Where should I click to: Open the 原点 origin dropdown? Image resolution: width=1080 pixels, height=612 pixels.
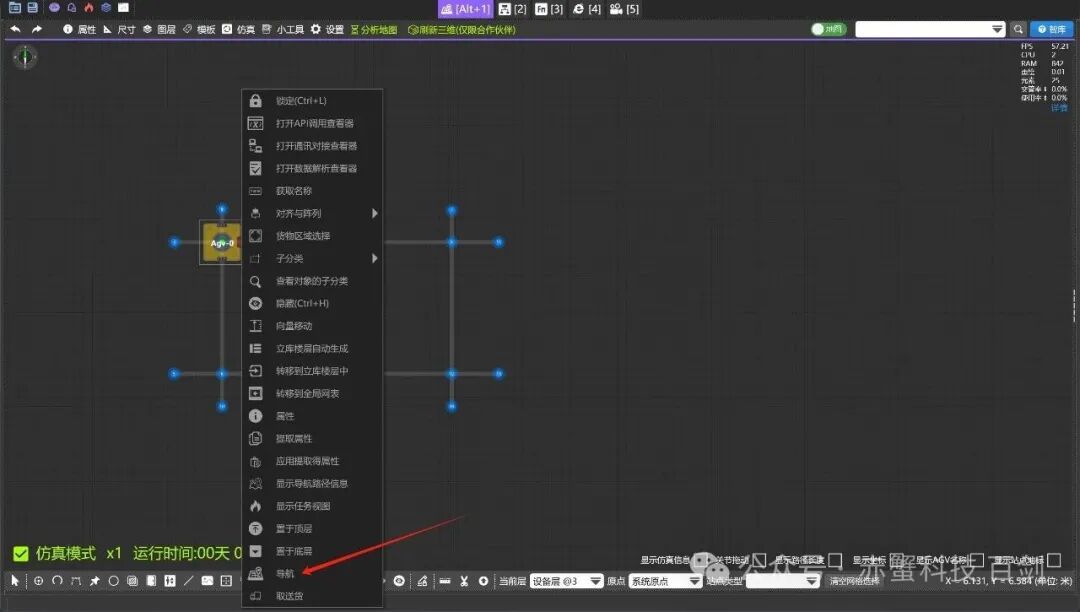pyautogui.click(x=665, y=581)
